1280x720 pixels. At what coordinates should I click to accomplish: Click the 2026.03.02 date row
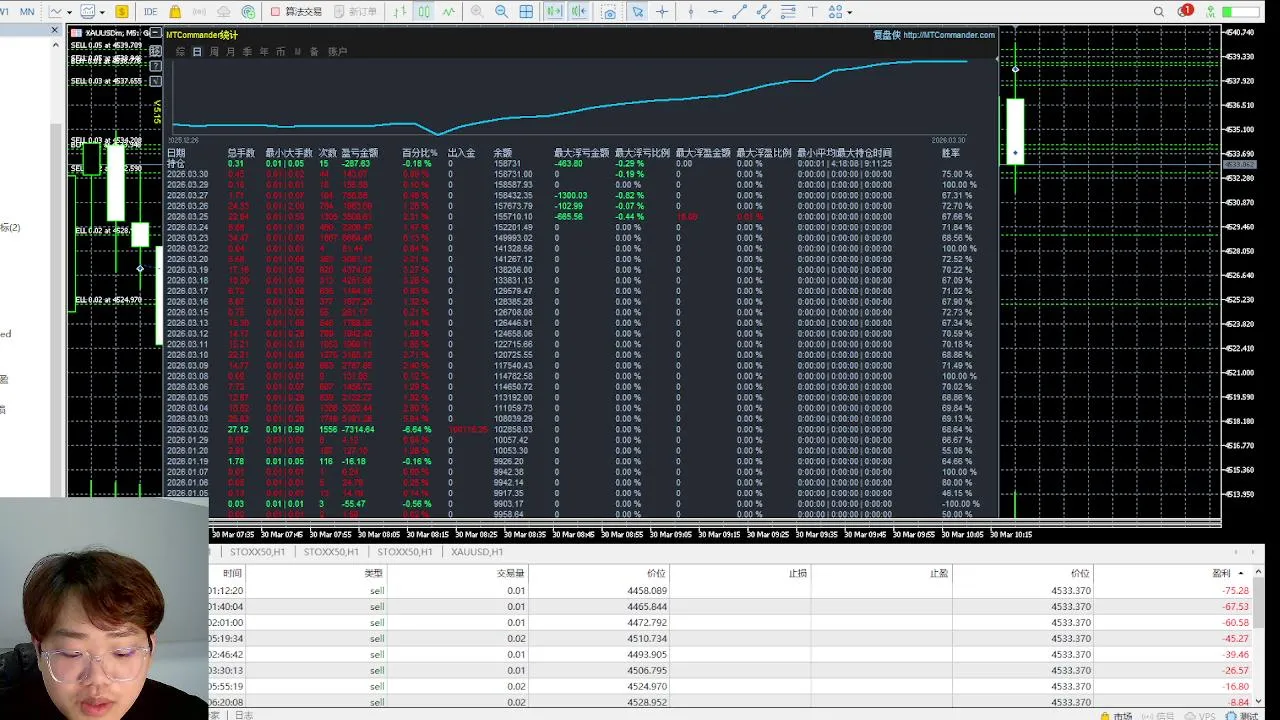187,429
